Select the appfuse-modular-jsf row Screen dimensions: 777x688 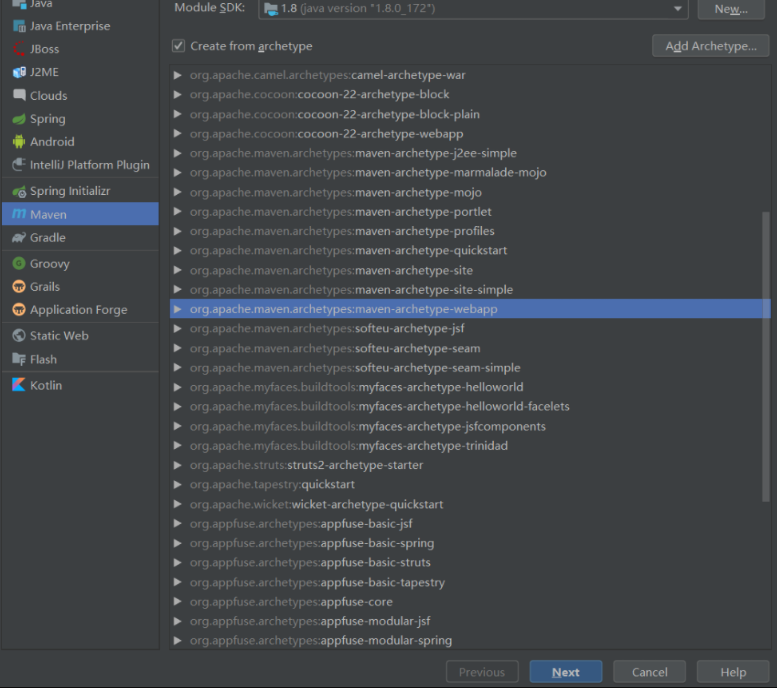pos(470,621)
